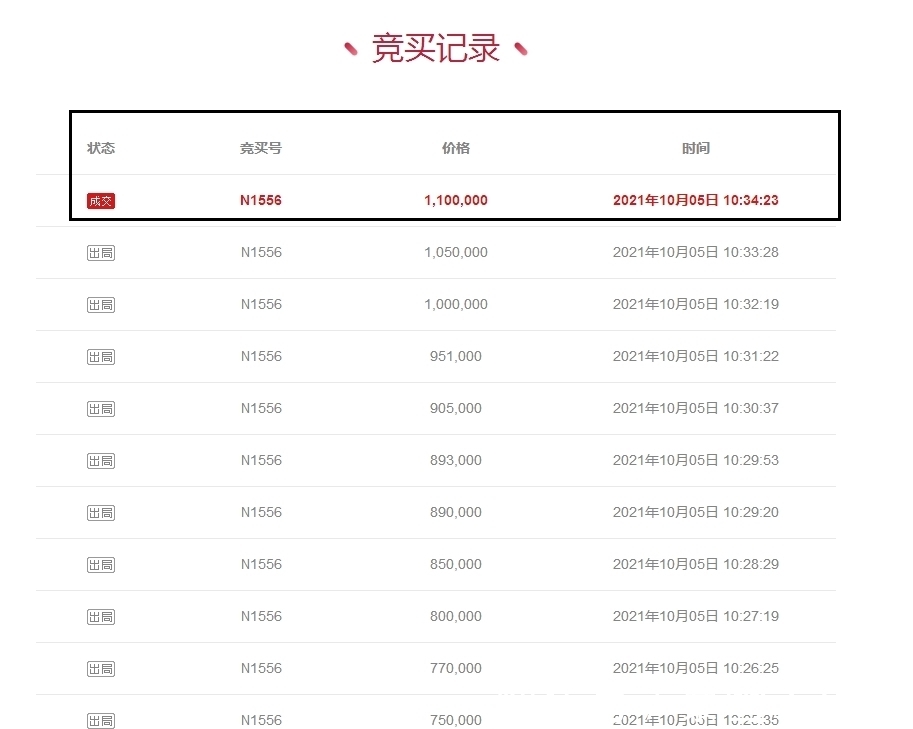
Task: Click bidder N1556 in the 850,000 row
Action: (x=261, y=564)
